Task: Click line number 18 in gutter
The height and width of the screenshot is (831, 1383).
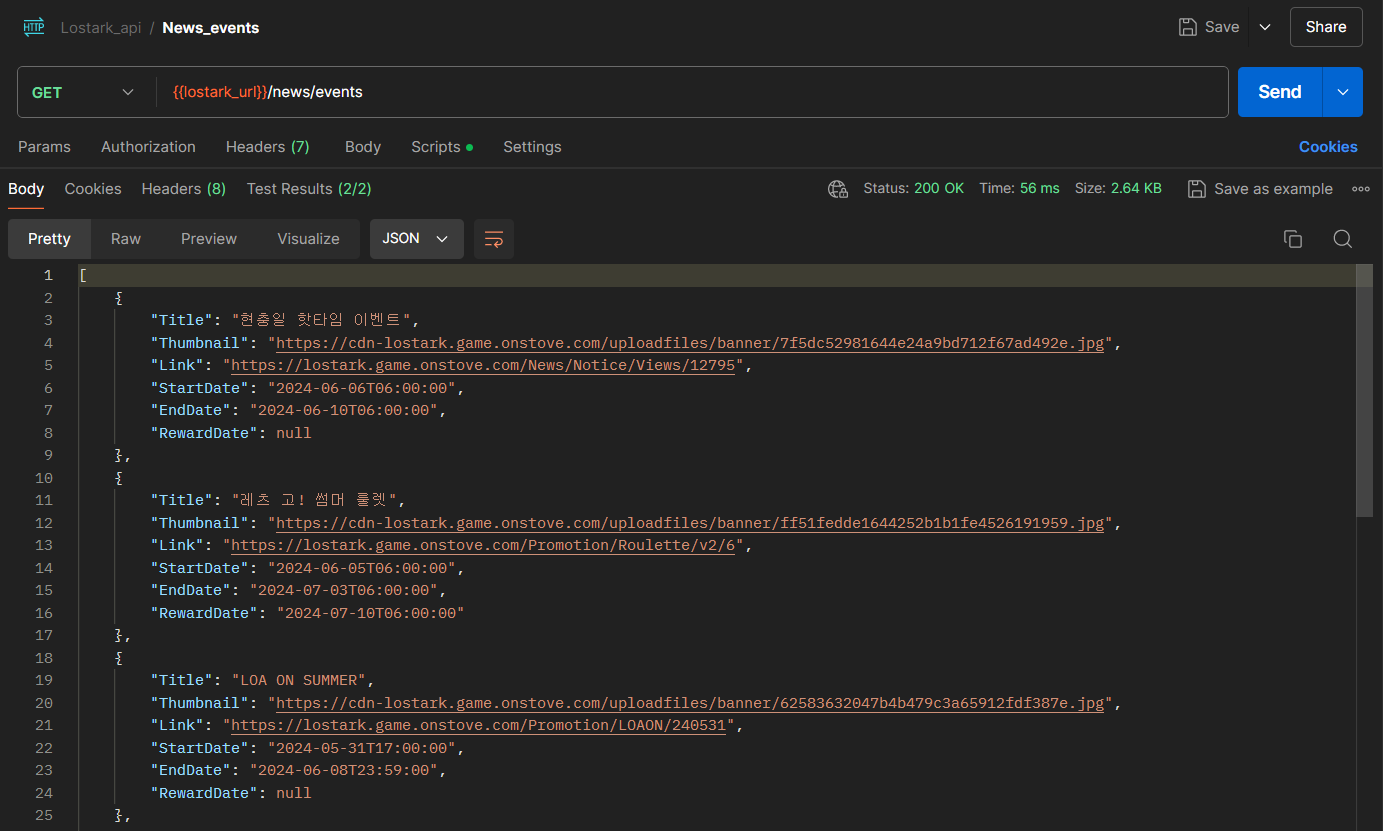Action: point(44,658)
